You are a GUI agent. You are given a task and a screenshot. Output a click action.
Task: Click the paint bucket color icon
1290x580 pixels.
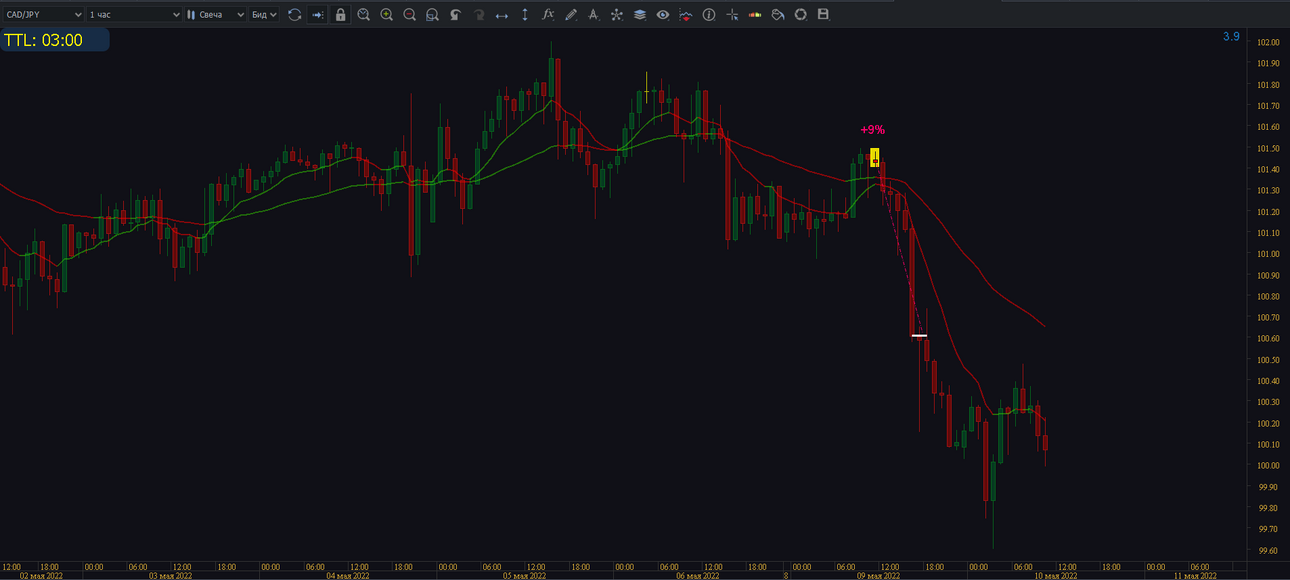778,15
